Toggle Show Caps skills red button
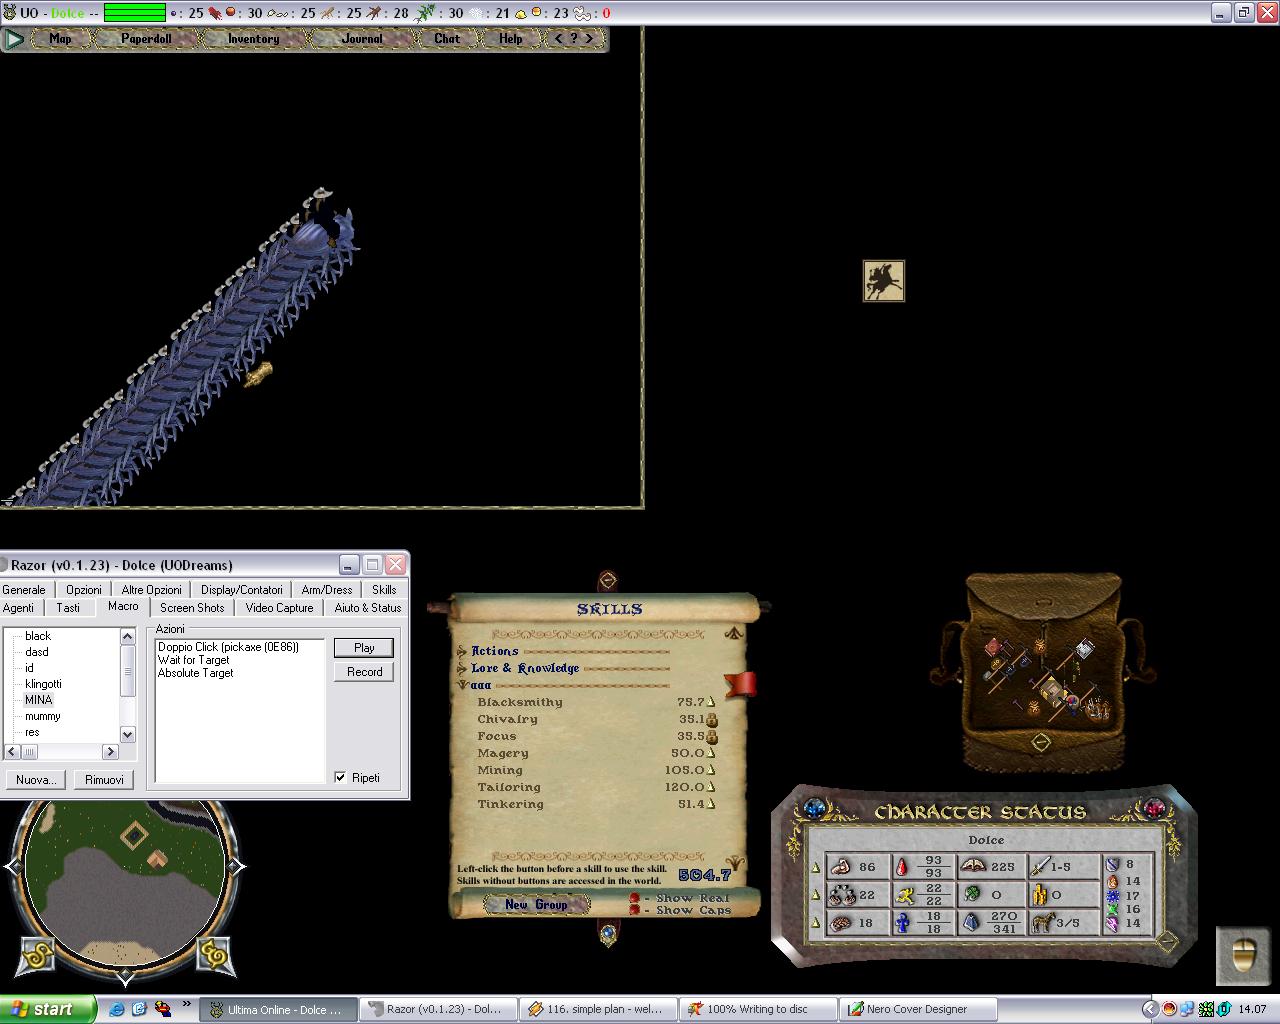Screen dimensions: 1280x1024 pos(634,910)
